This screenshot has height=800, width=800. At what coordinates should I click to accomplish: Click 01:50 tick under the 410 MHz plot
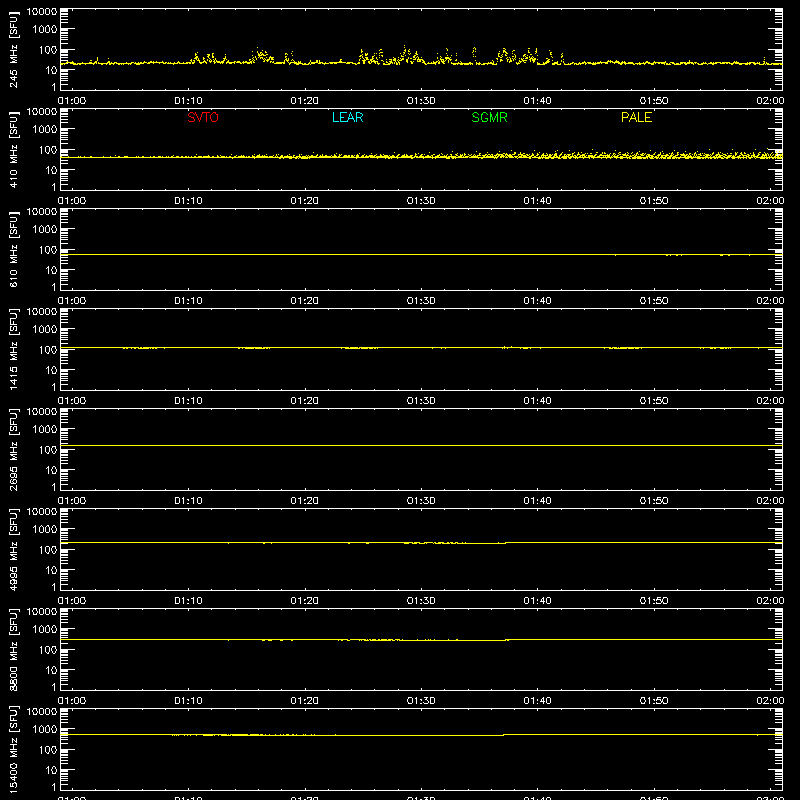pos(654,201)
